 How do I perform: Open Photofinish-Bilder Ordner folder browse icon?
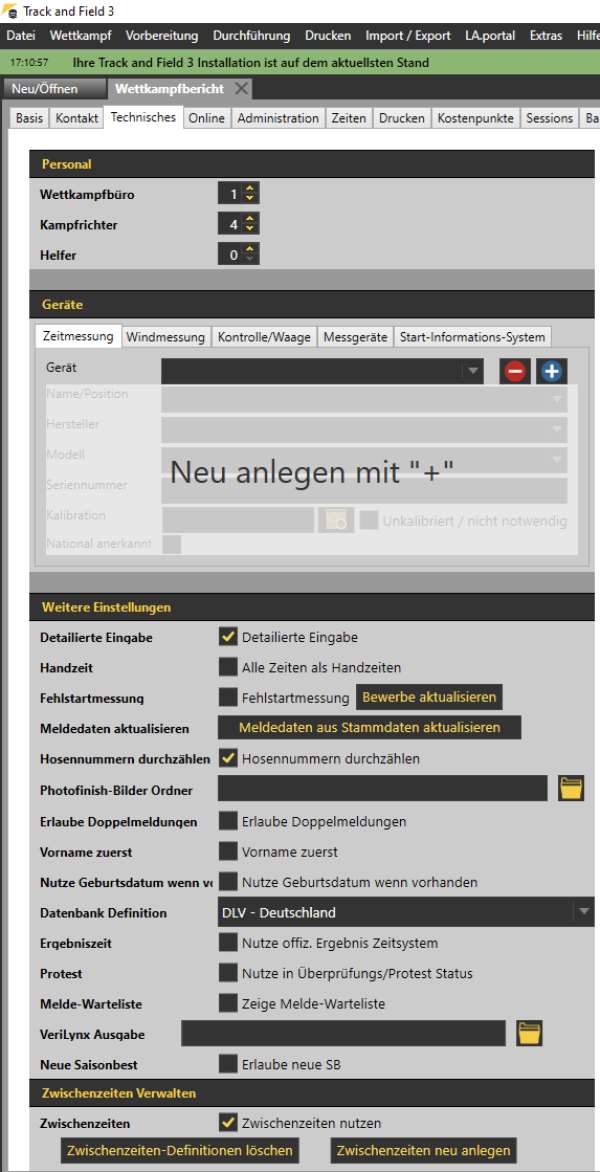[x=570, y=788]
